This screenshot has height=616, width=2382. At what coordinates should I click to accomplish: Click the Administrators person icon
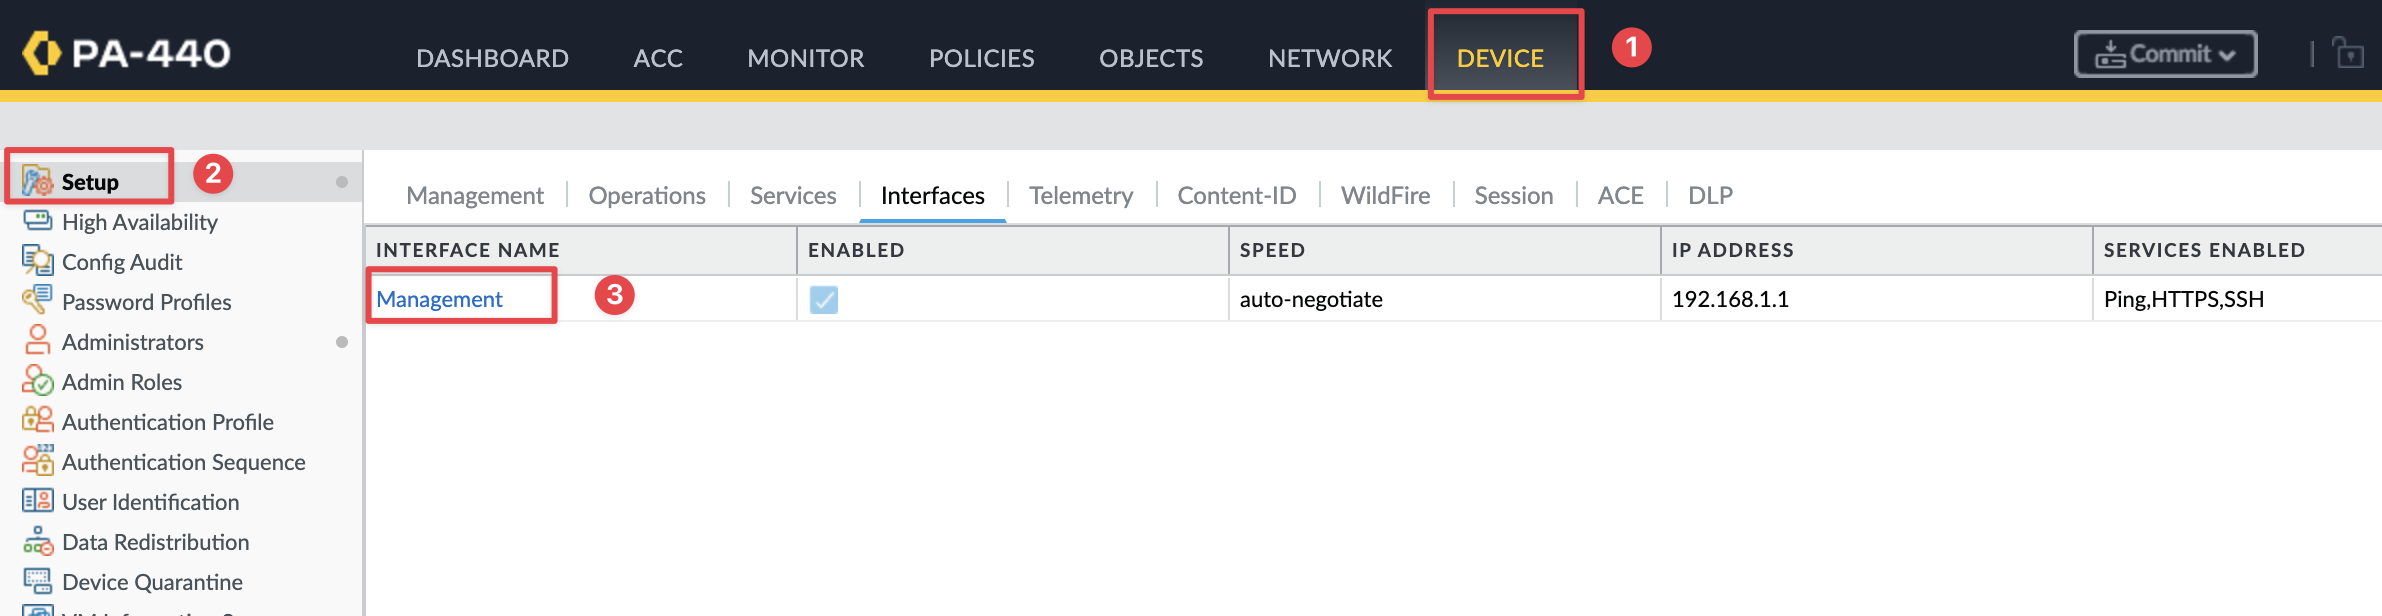[37, 340]
